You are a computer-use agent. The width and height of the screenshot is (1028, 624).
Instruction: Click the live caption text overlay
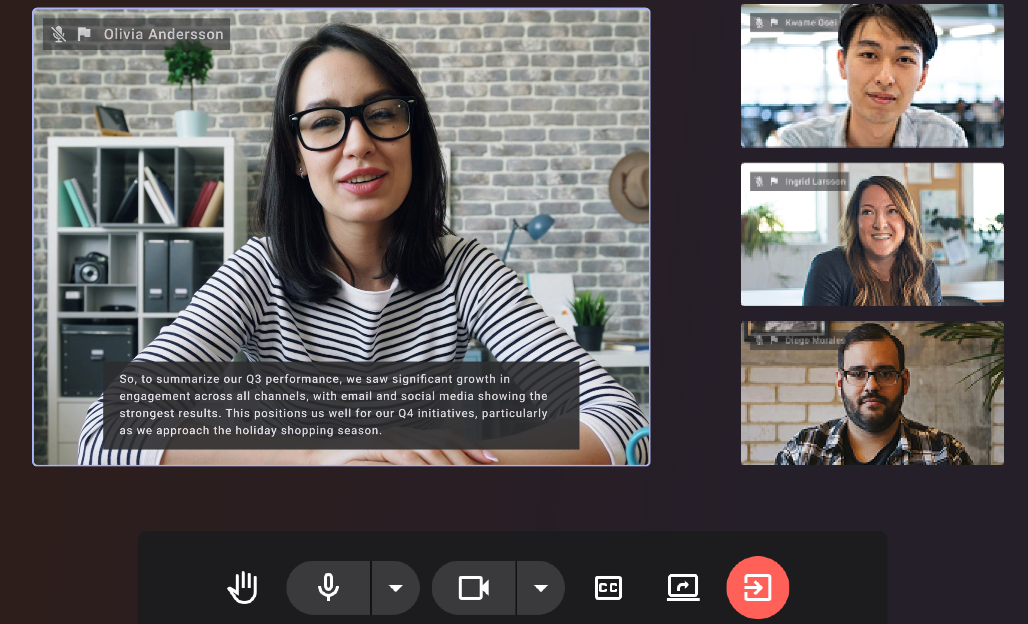341,405
